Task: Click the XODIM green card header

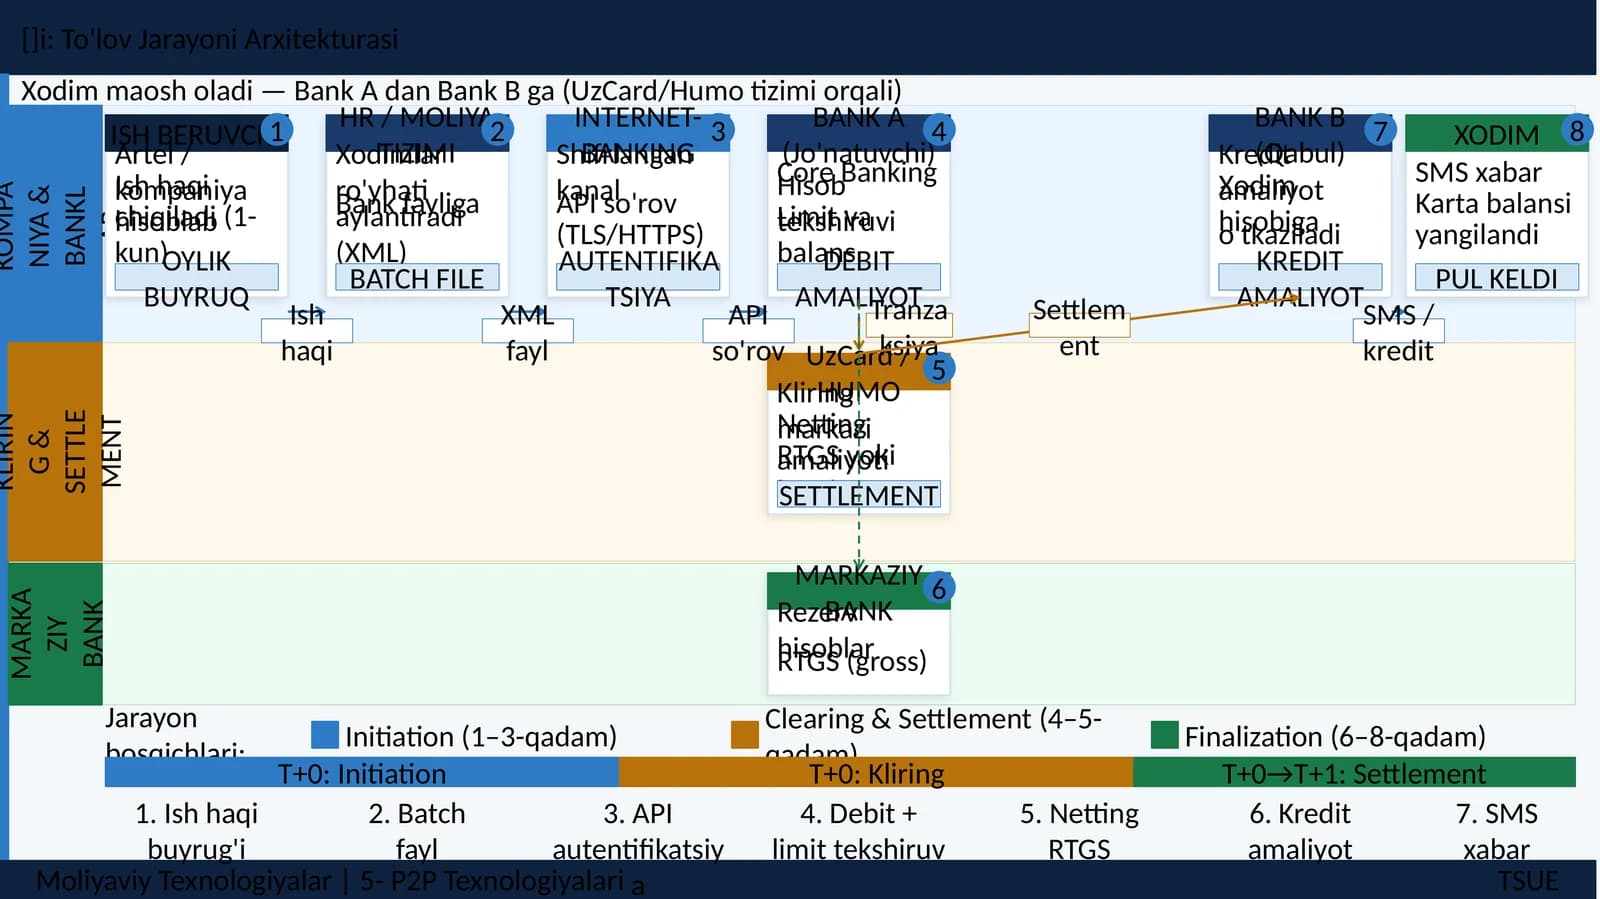Action: coord(1497,134)
